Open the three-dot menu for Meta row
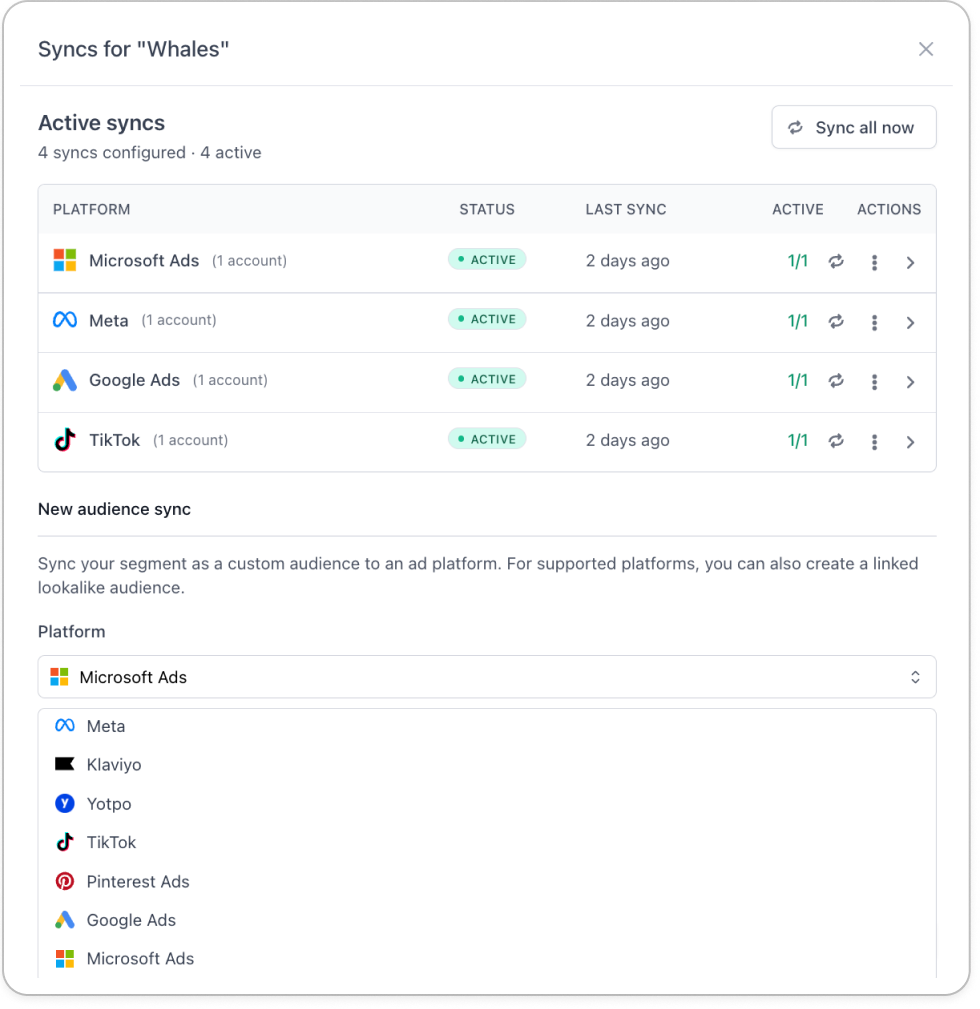Screen dimensions: 980x1009 click(874, 322)
